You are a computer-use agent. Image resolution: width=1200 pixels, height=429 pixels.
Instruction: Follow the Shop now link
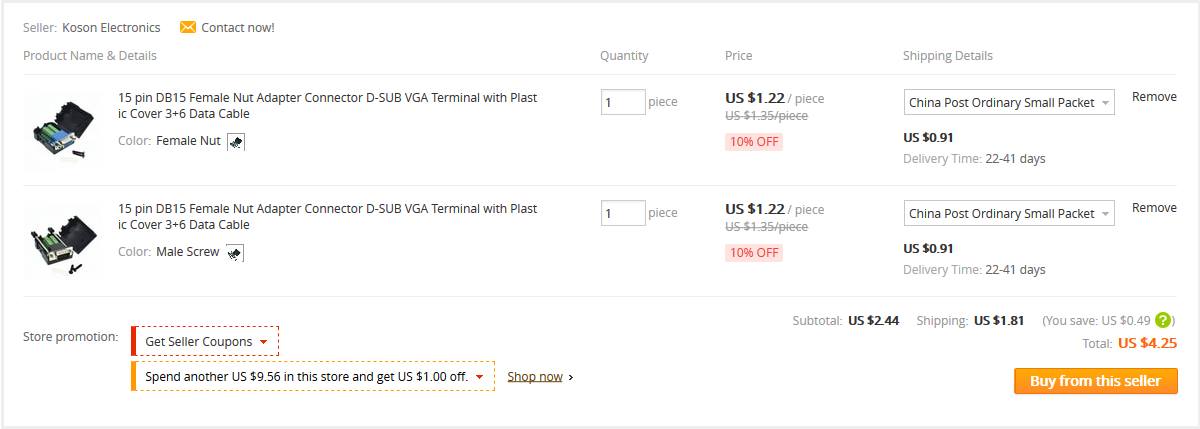pos(535,377)
